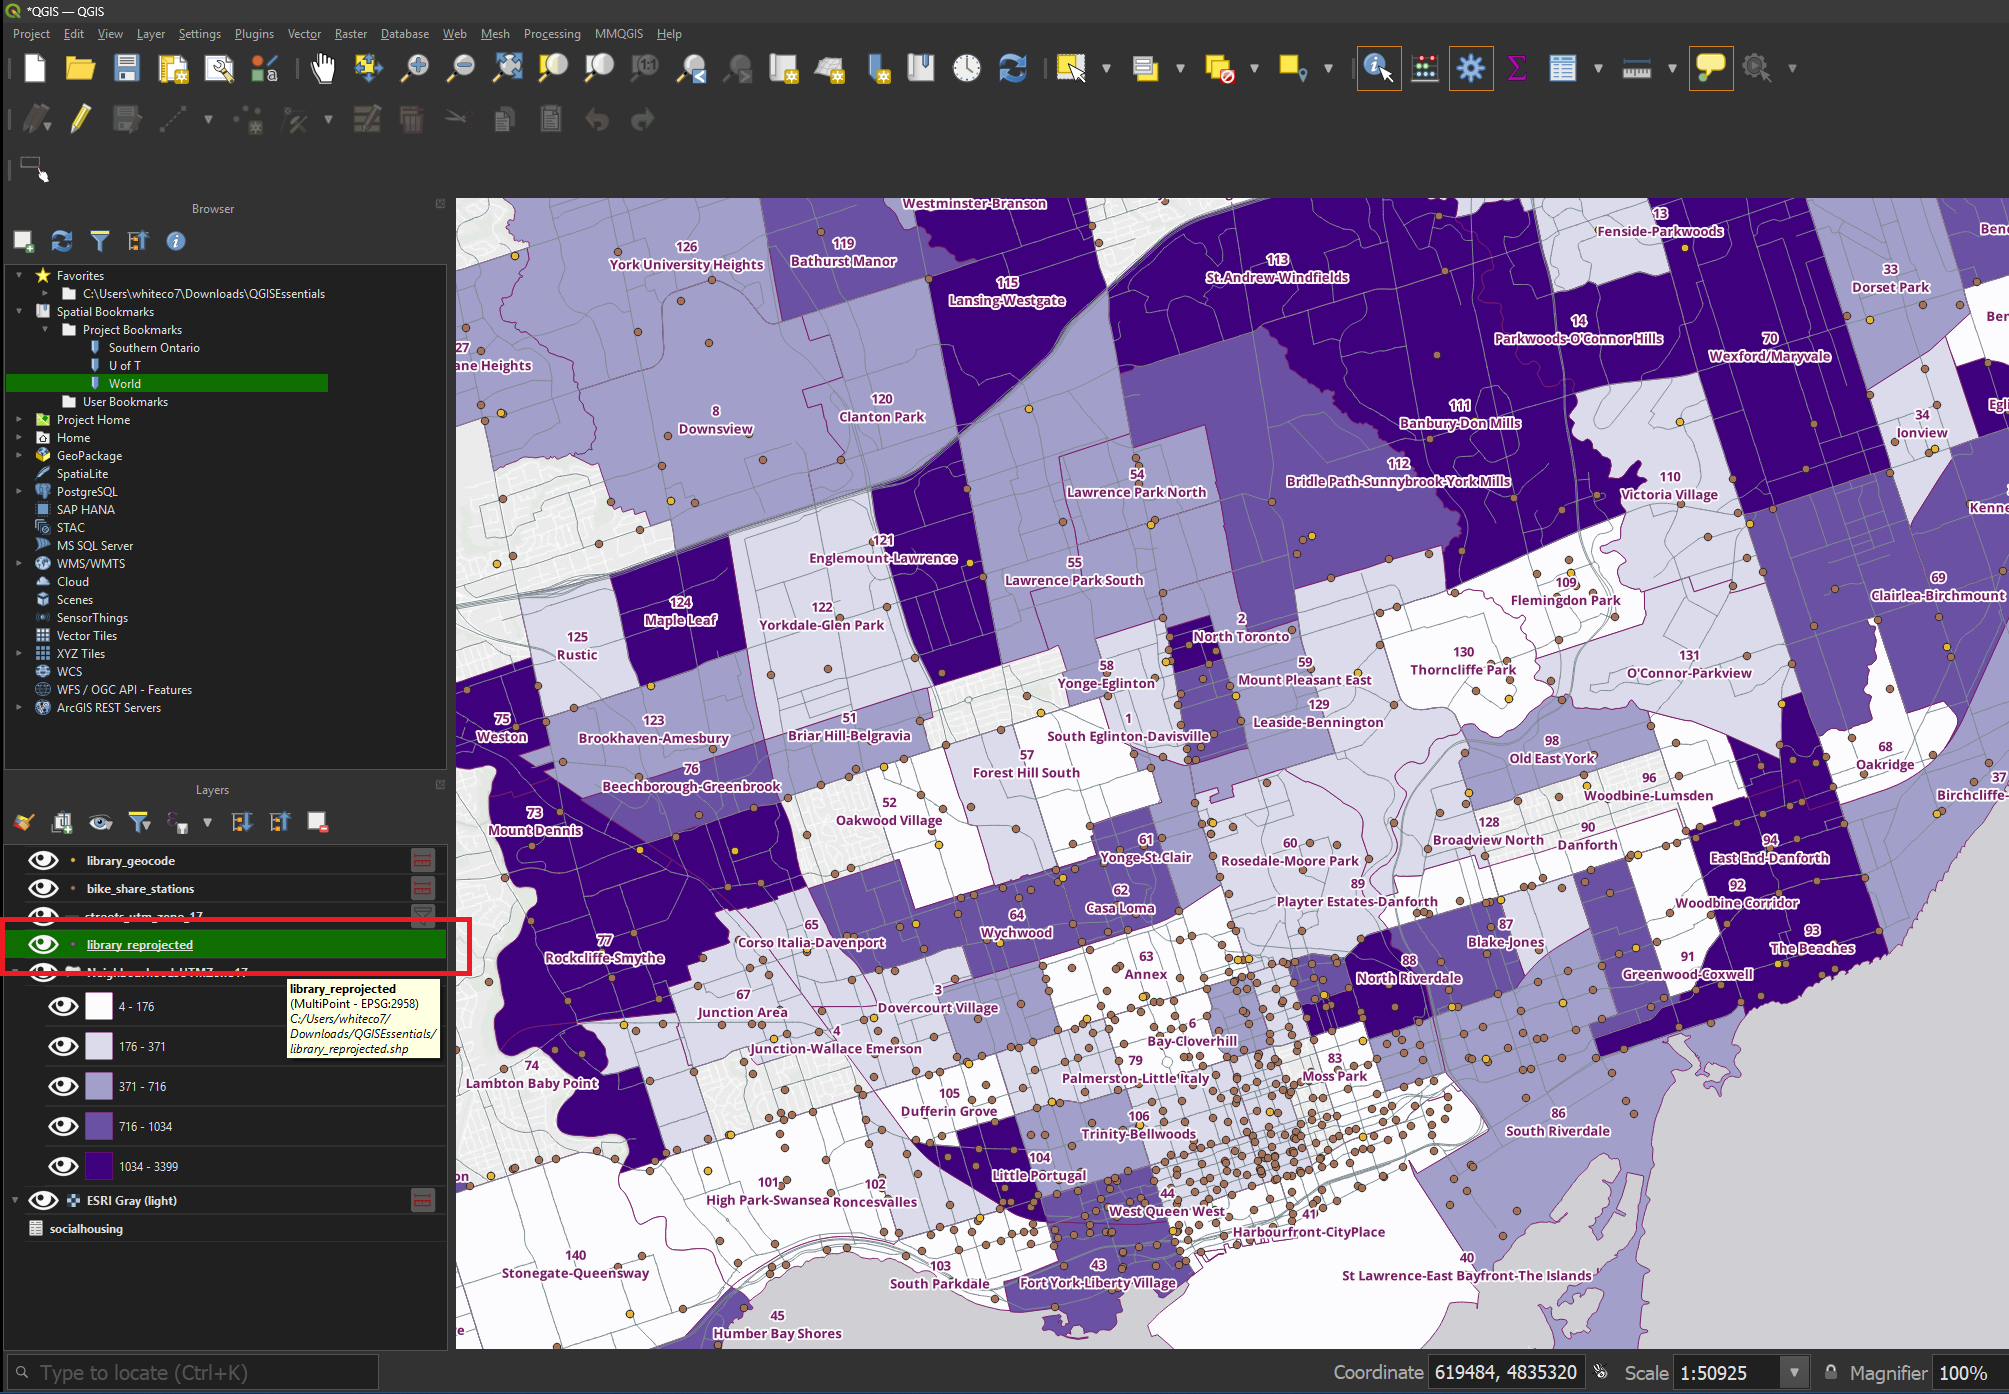
Task: Open the Processing Toolbox gear icon
Action: 1470,68
